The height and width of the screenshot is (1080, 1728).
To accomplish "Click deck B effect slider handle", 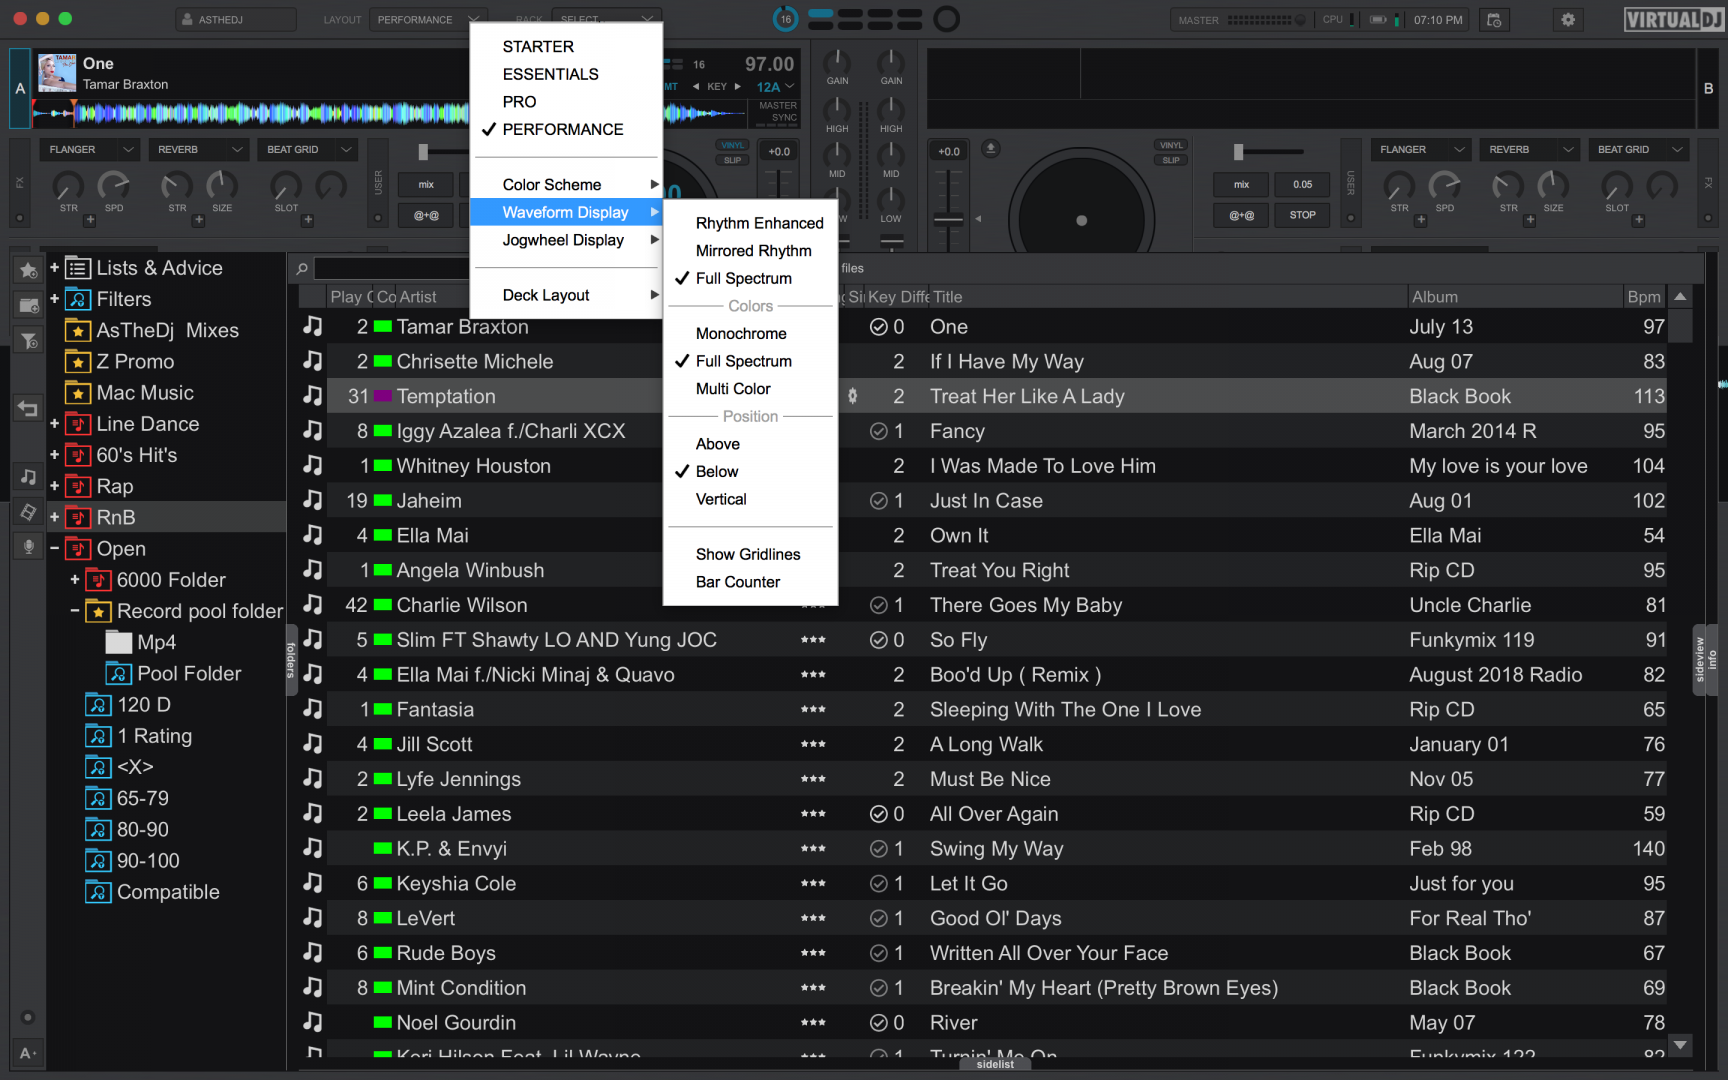I will click(x=1238, y=152).
